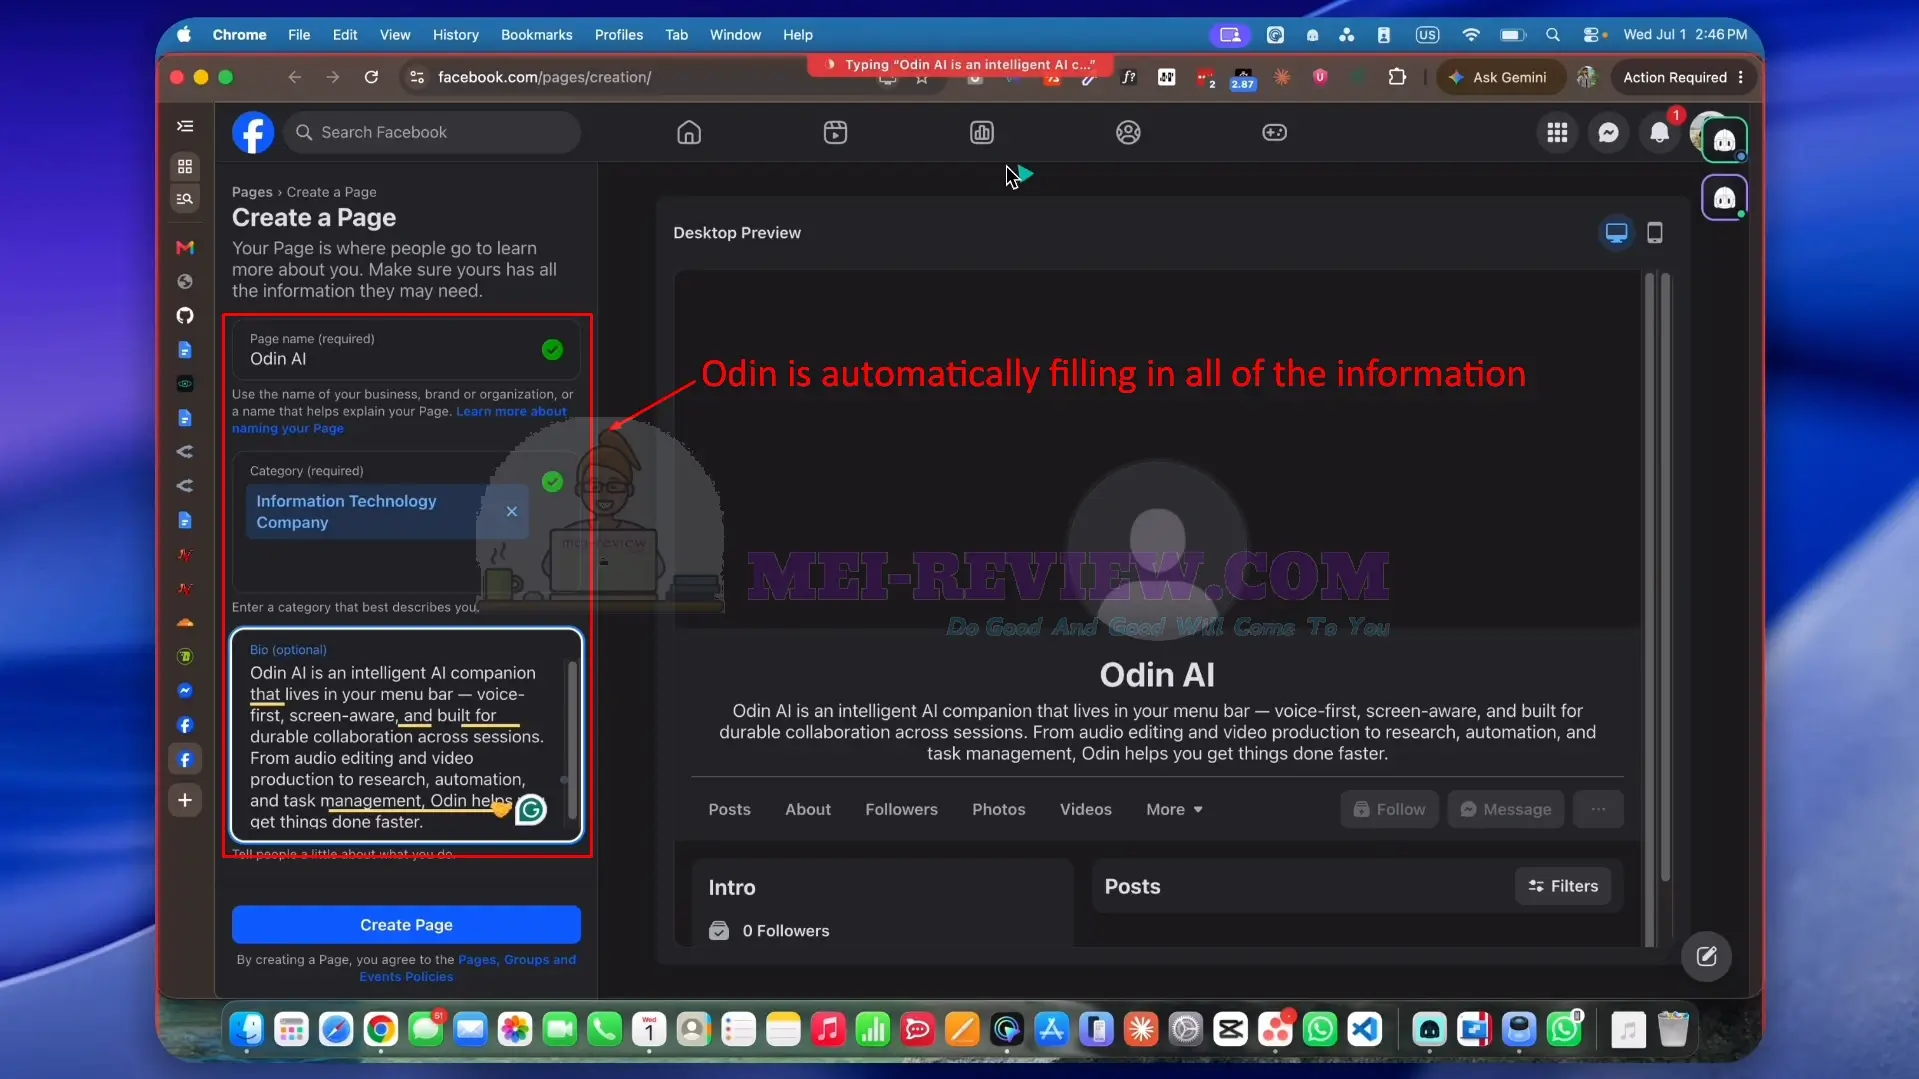Click the Facebook logo

coord(253,132)
